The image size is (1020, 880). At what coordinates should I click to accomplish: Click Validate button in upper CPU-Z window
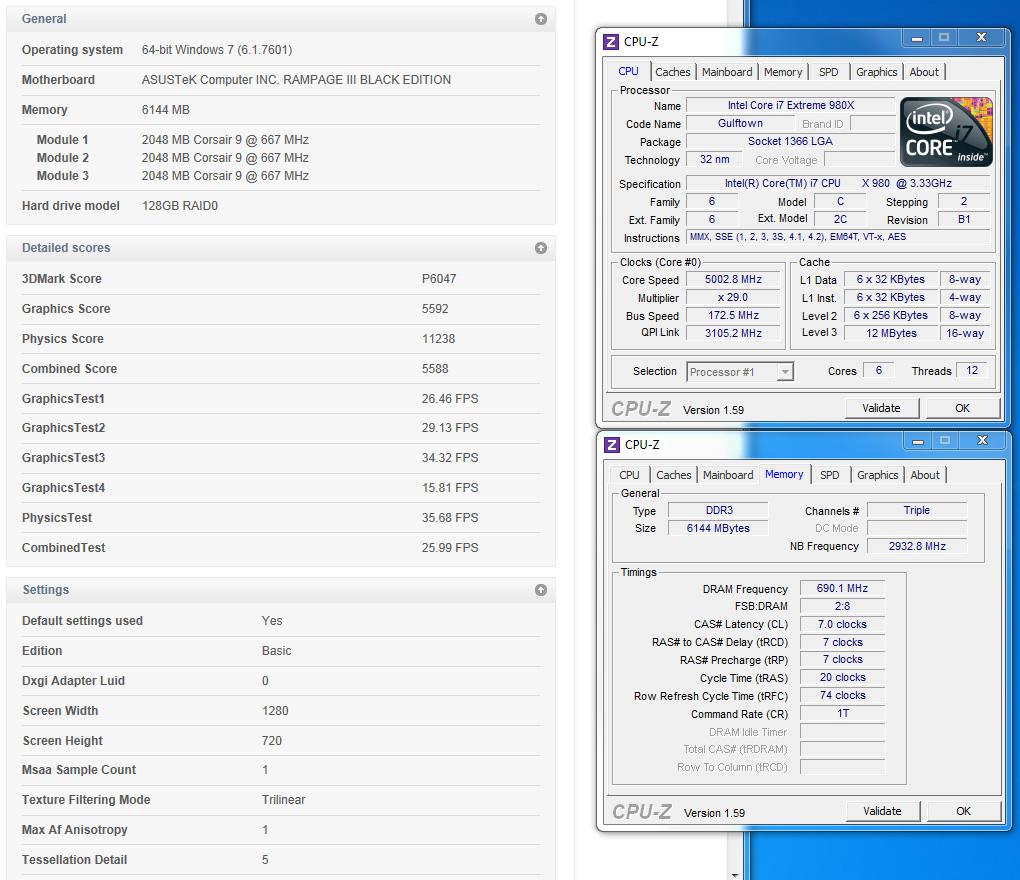click(881, 408)
